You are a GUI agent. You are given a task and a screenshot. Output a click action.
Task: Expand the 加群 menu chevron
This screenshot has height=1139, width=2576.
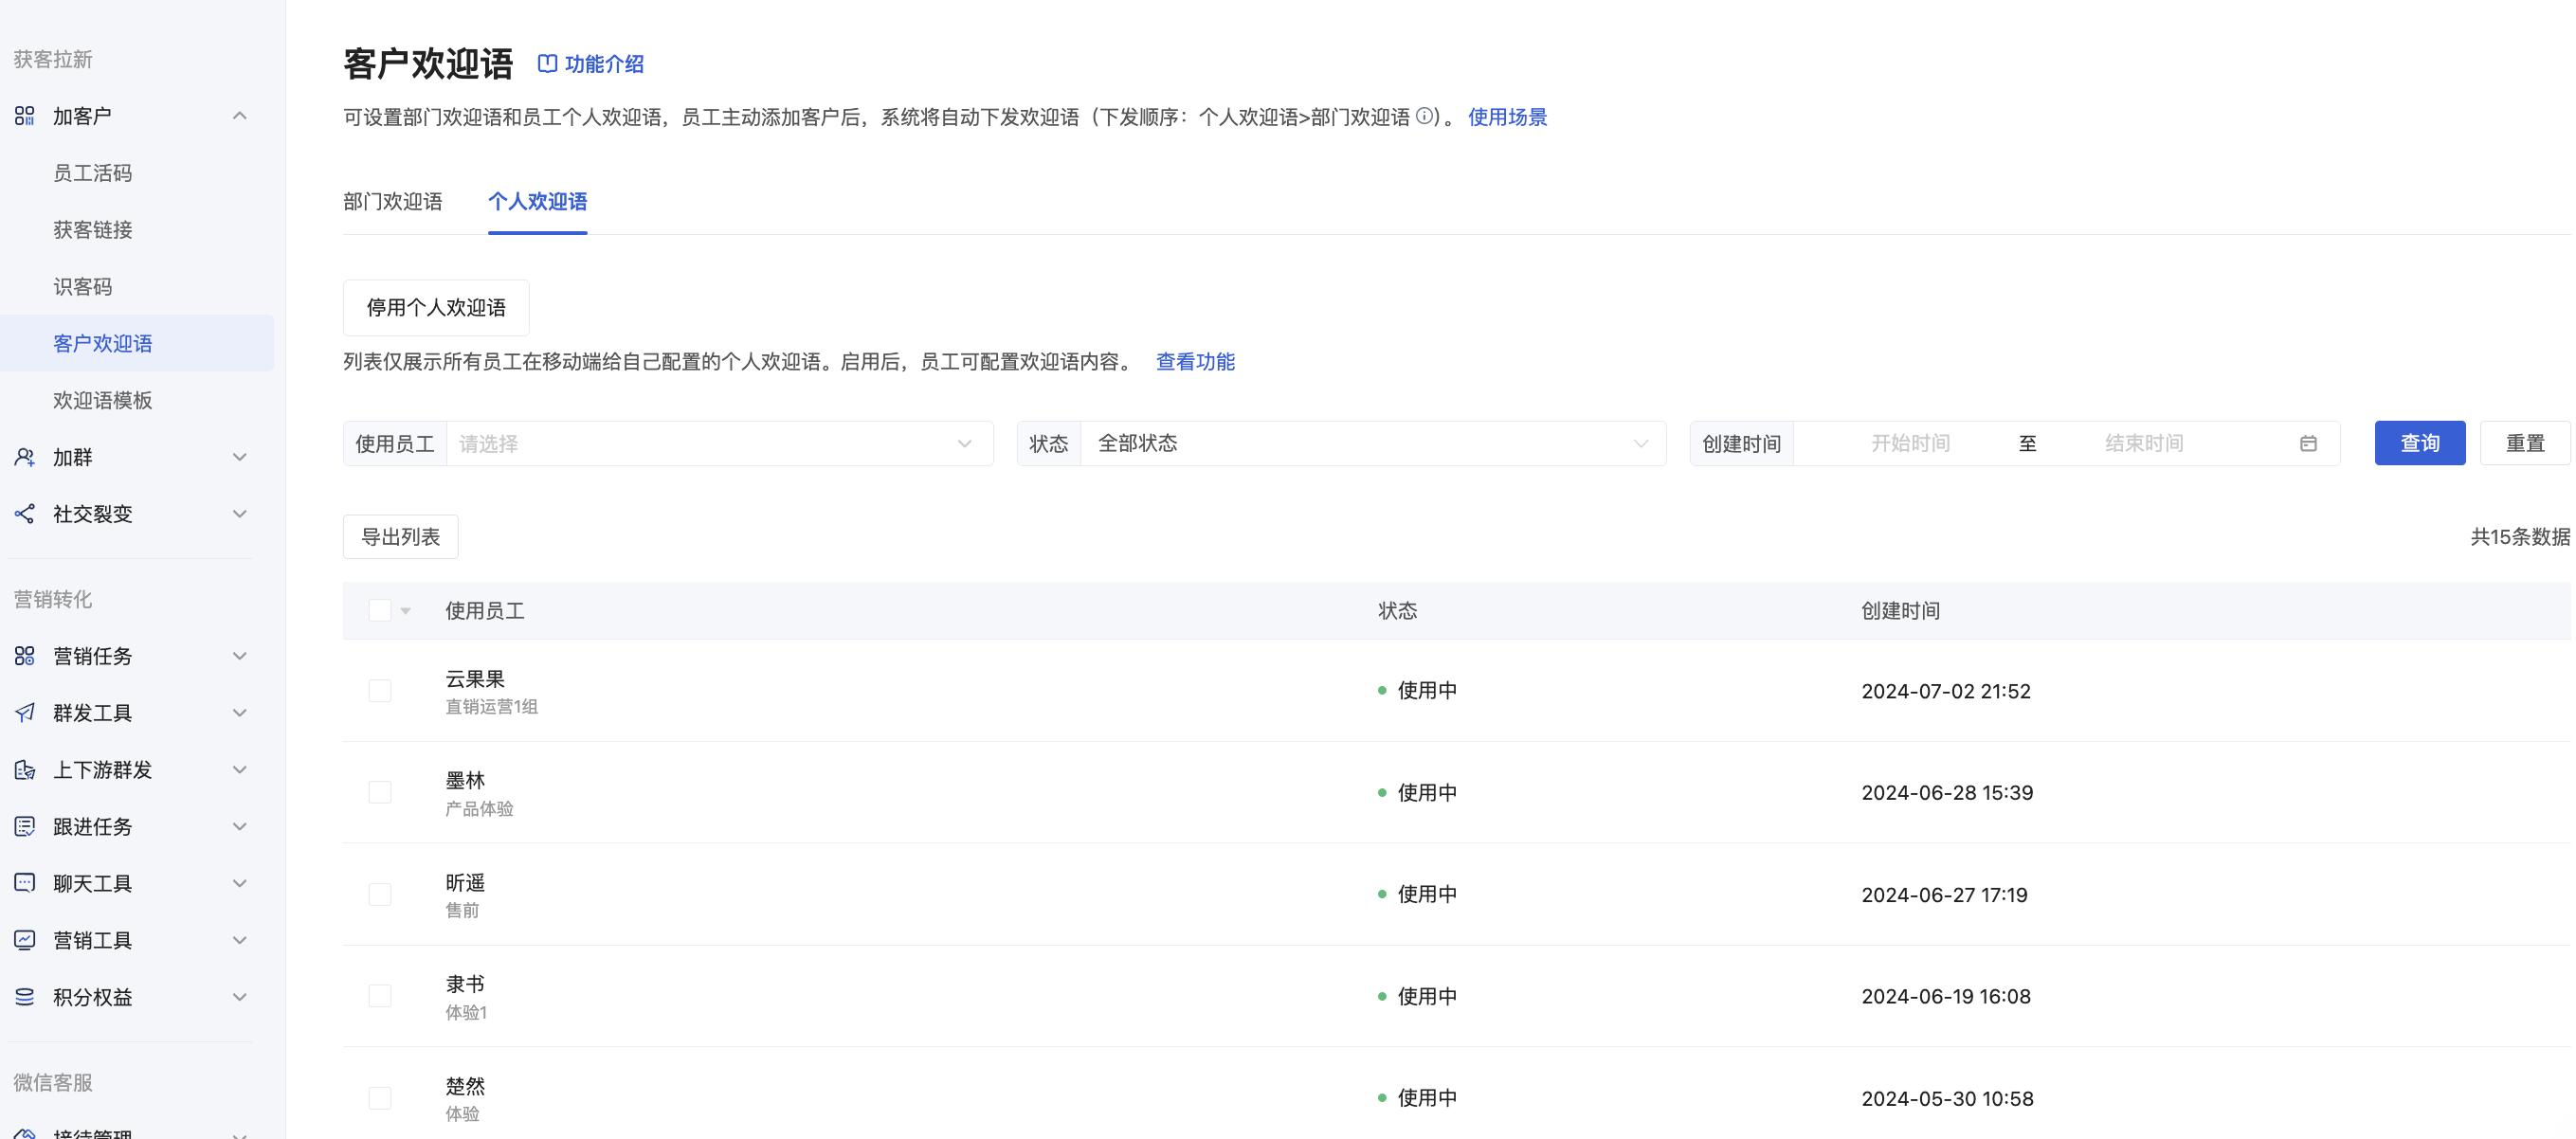(240, 457)
